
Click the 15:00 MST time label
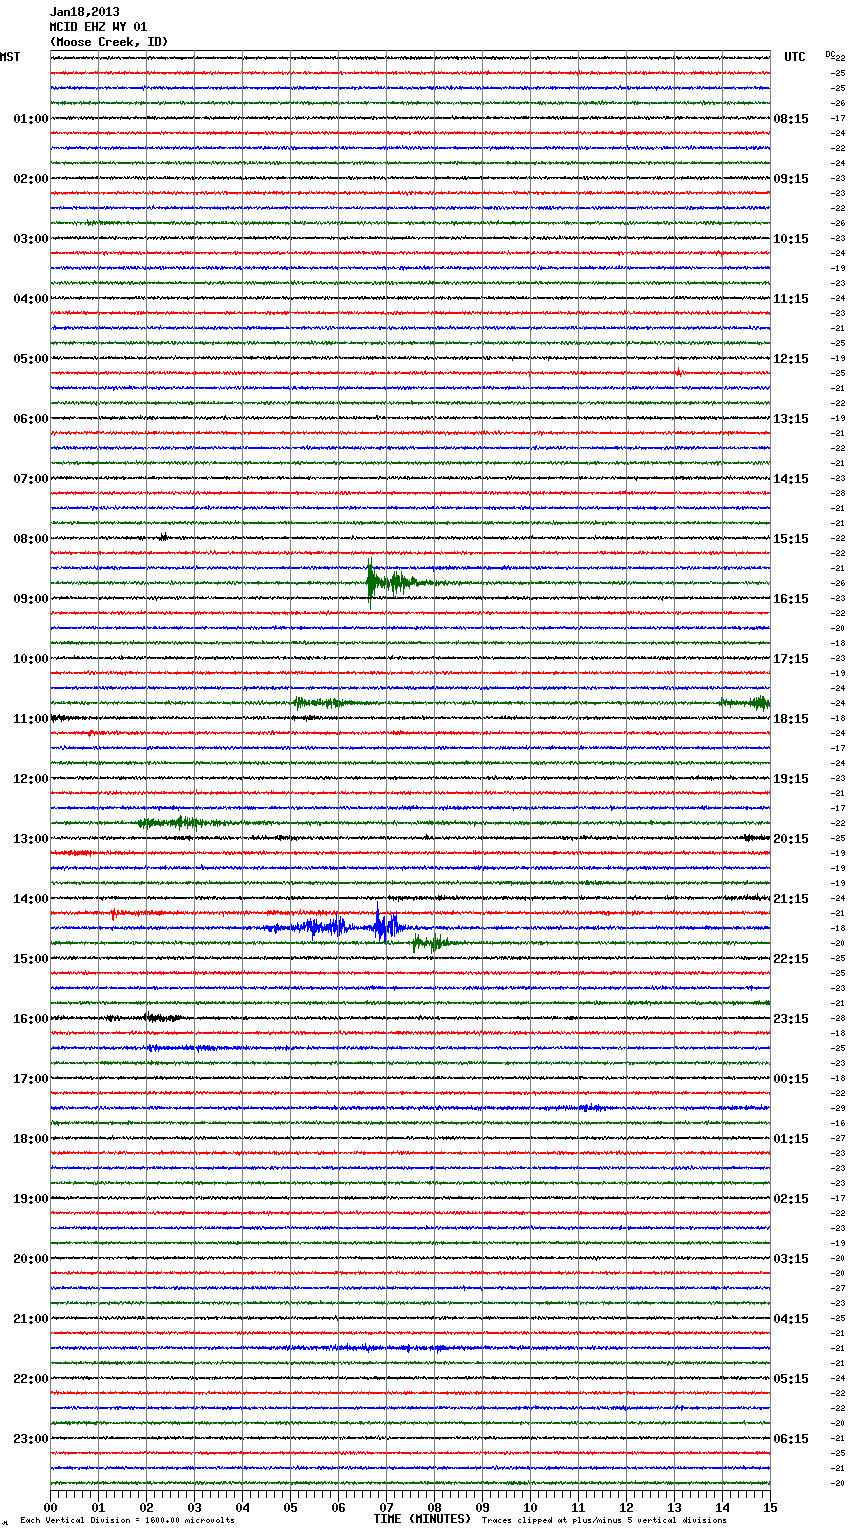[x=31, y=959]
